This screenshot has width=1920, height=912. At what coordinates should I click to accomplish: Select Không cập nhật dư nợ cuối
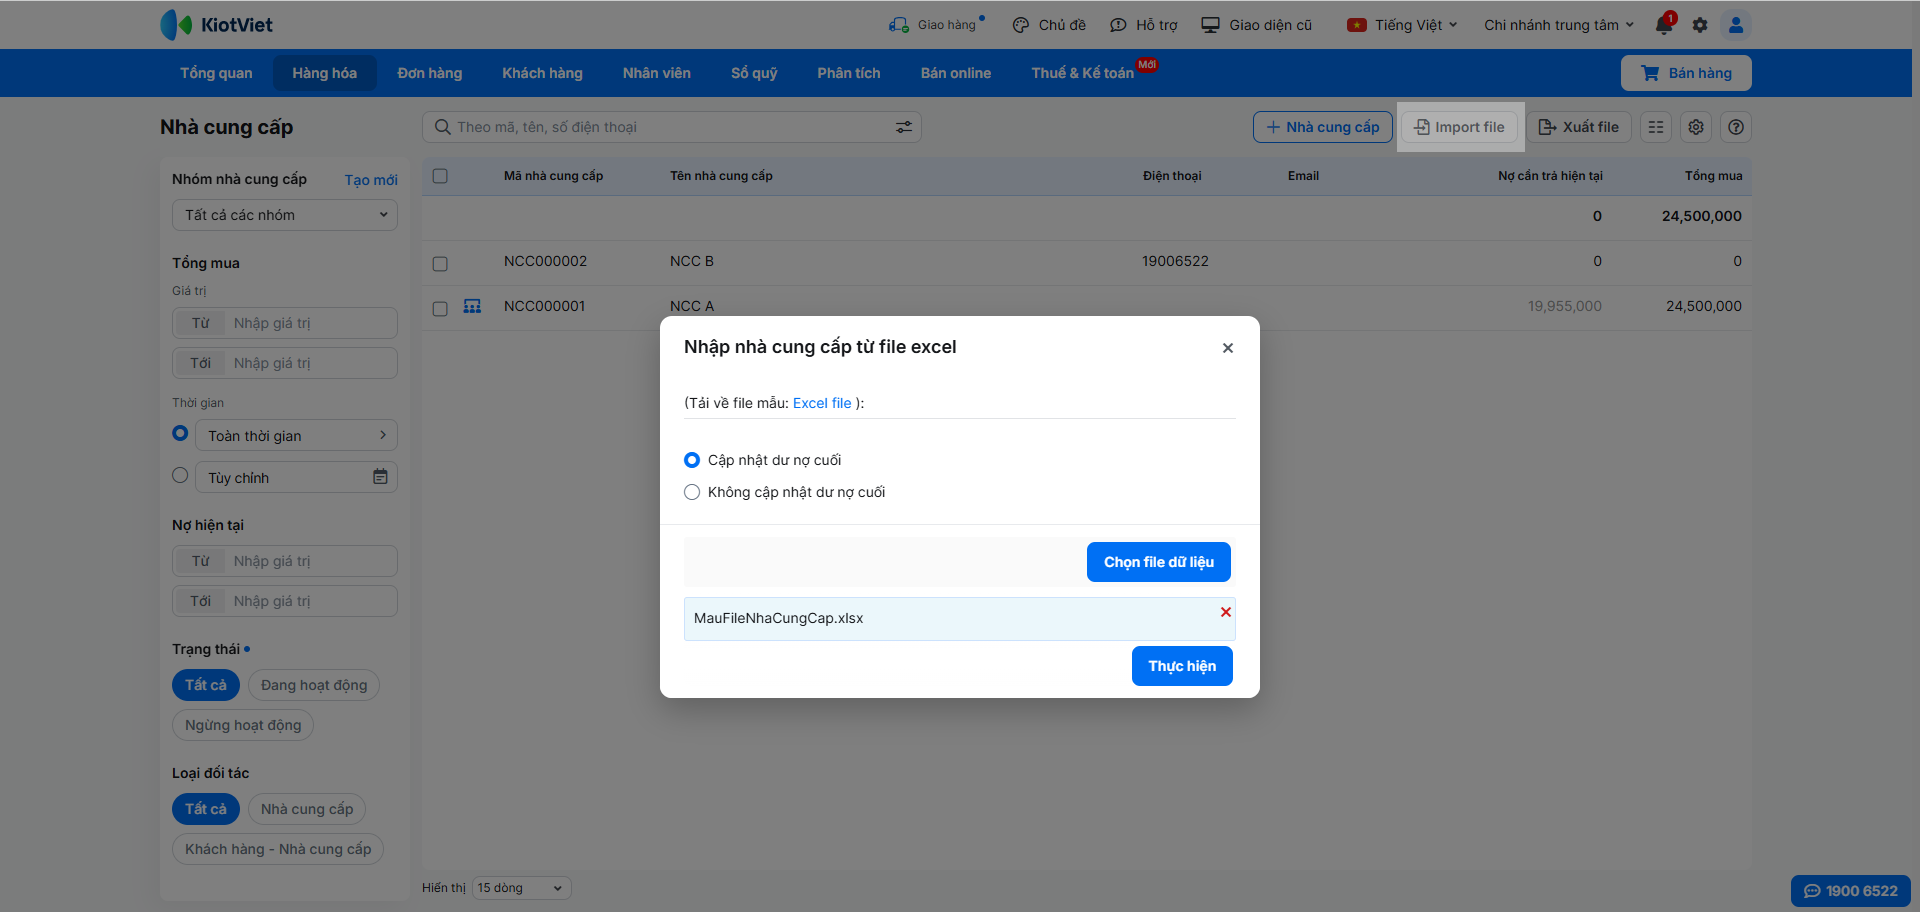(x=692, y=492)
